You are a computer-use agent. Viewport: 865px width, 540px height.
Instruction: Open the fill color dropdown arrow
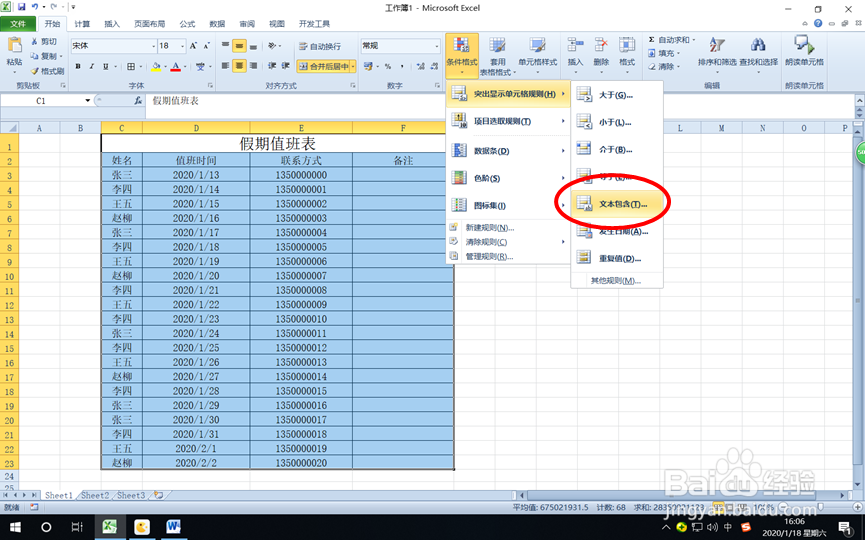click(165, 67)
